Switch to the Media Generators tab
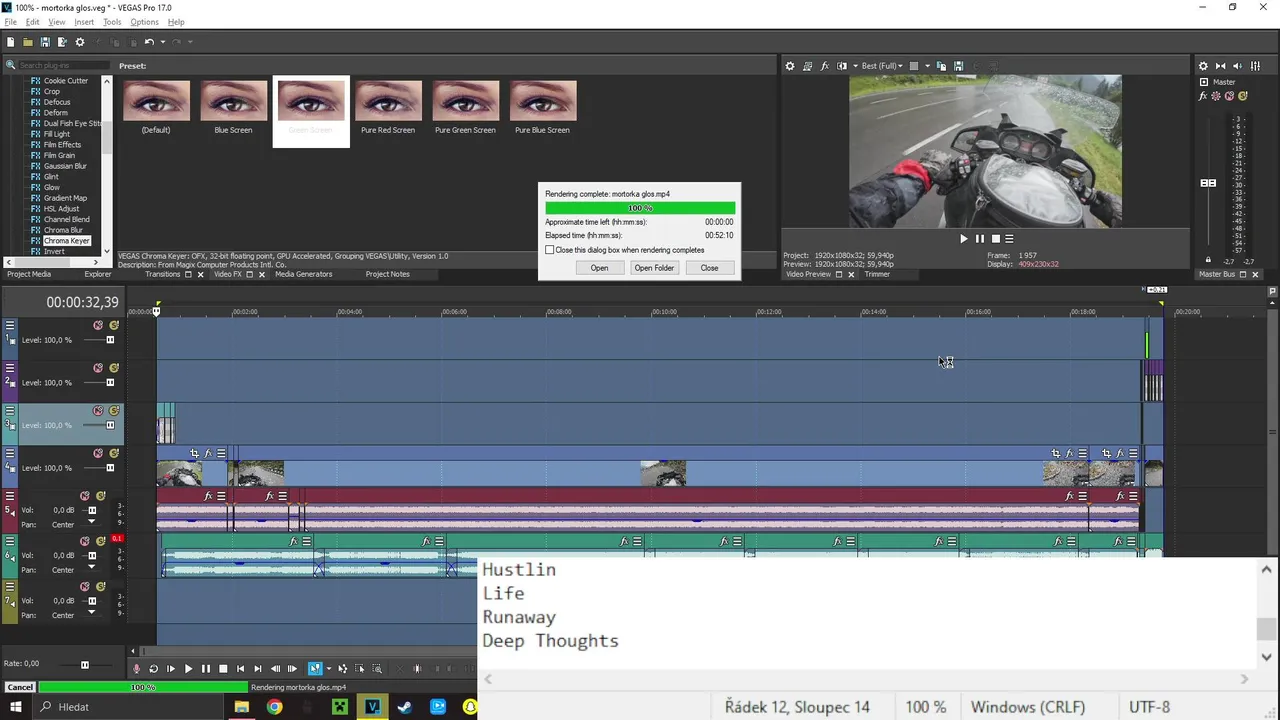 pos(304,274)
